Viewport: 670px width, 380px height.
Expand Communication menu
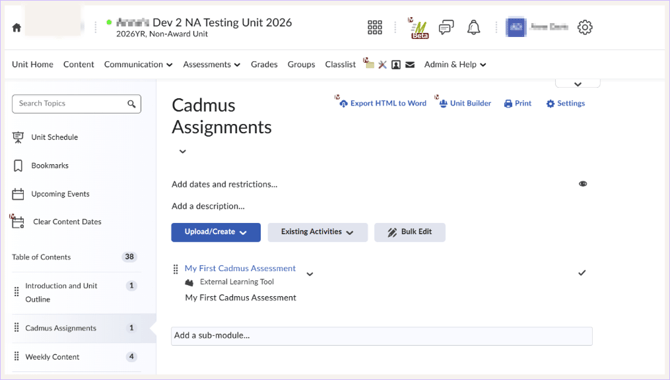138,65
